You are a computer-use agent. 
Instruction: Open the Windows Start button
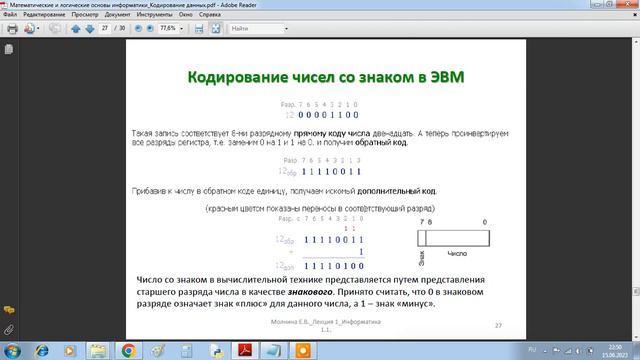[12, 351]
